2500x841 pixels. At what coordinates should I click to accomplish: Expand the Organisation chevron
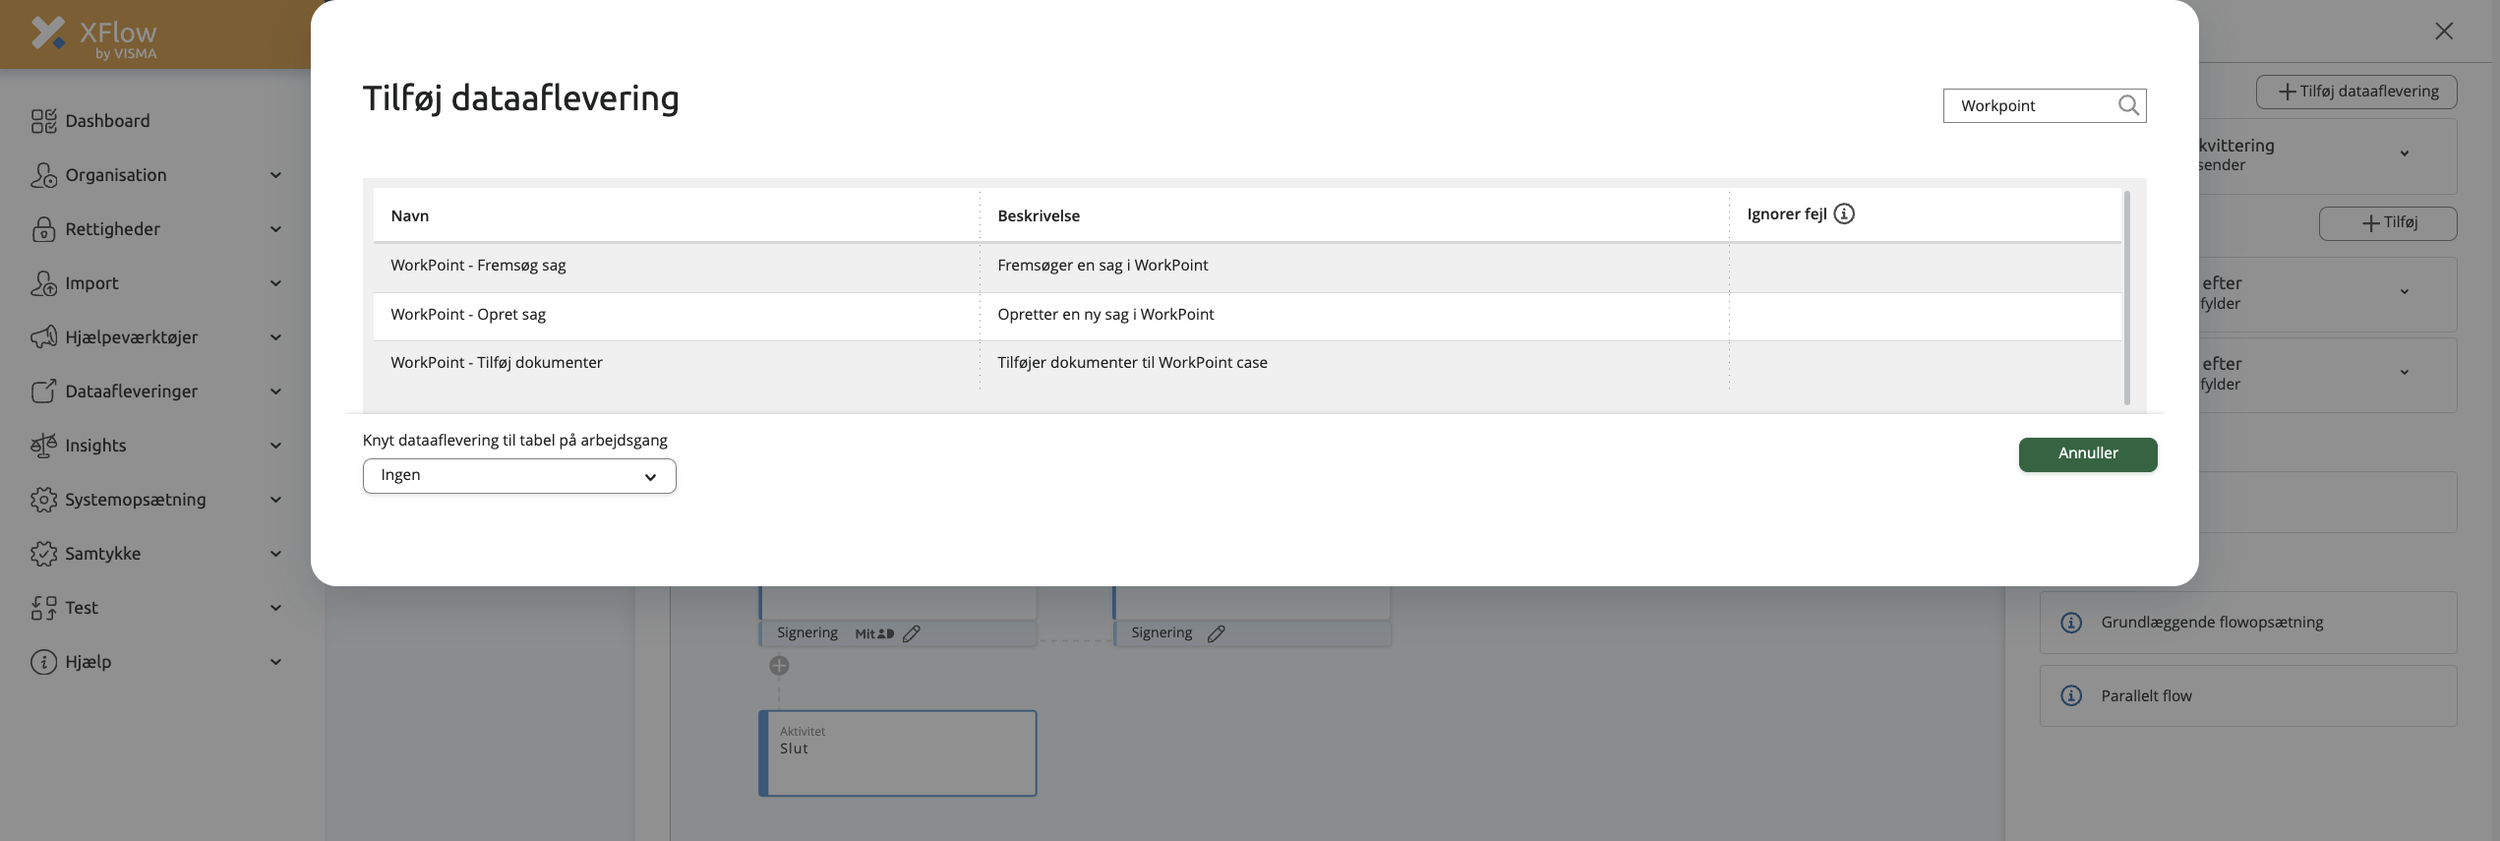pos(275,175)
